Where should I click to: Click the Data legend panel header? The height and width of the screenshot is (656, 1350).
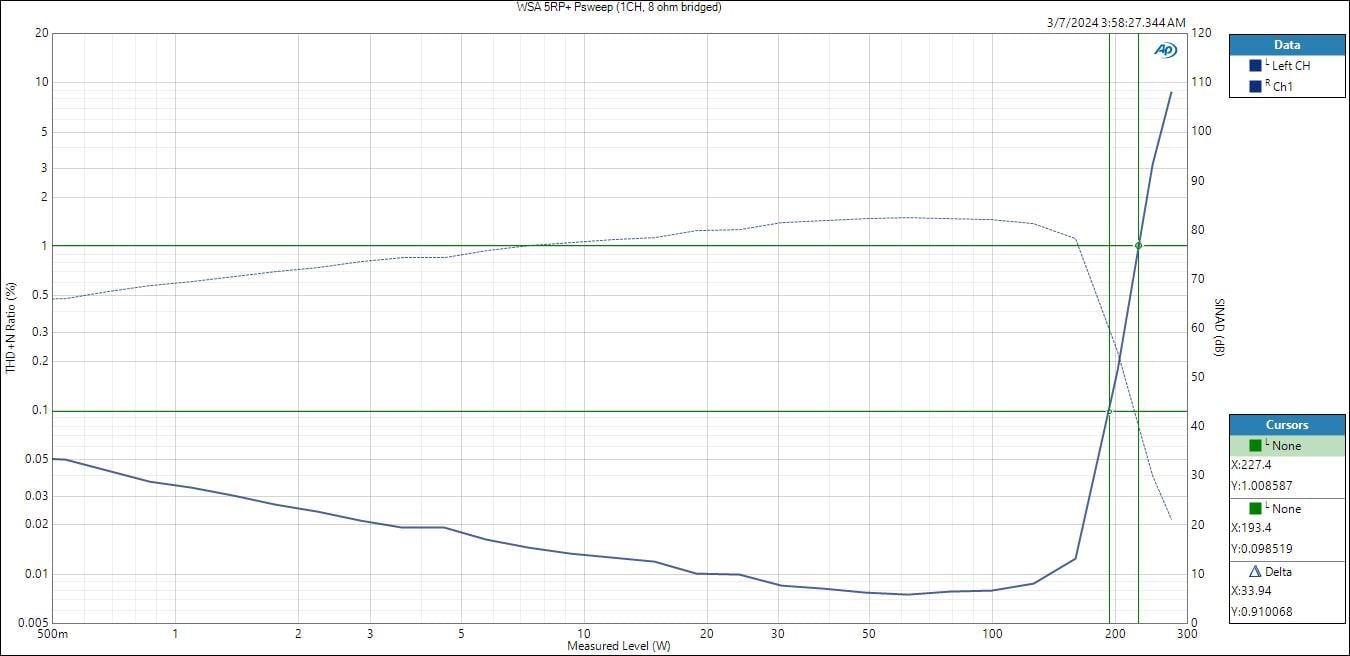point(1287,45)
